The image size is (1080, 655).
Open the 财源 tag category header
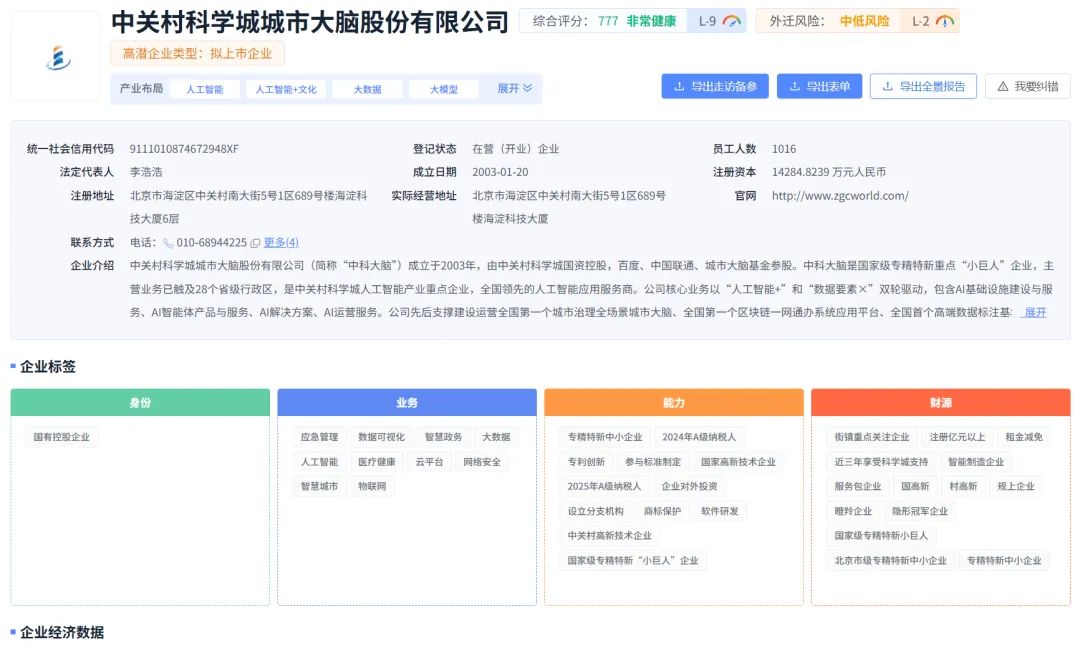pyautogui.click(x=940, y=403)
